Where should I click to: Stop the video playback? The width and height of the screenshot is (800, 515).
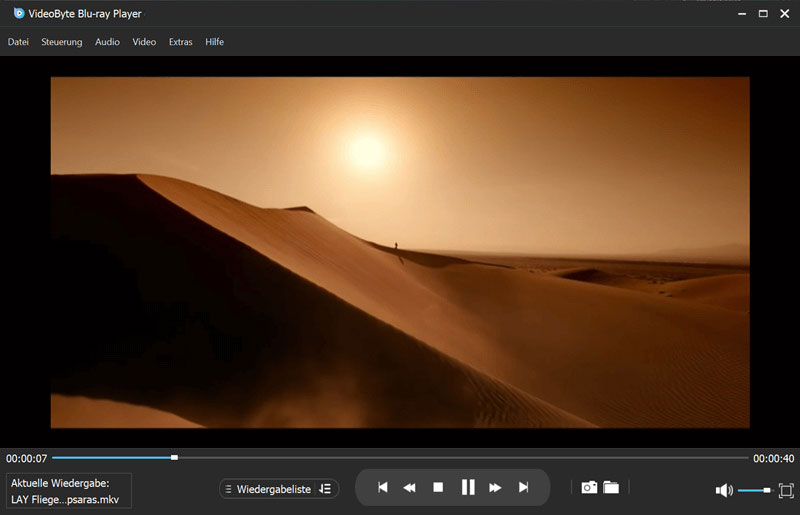coord(438,487)
